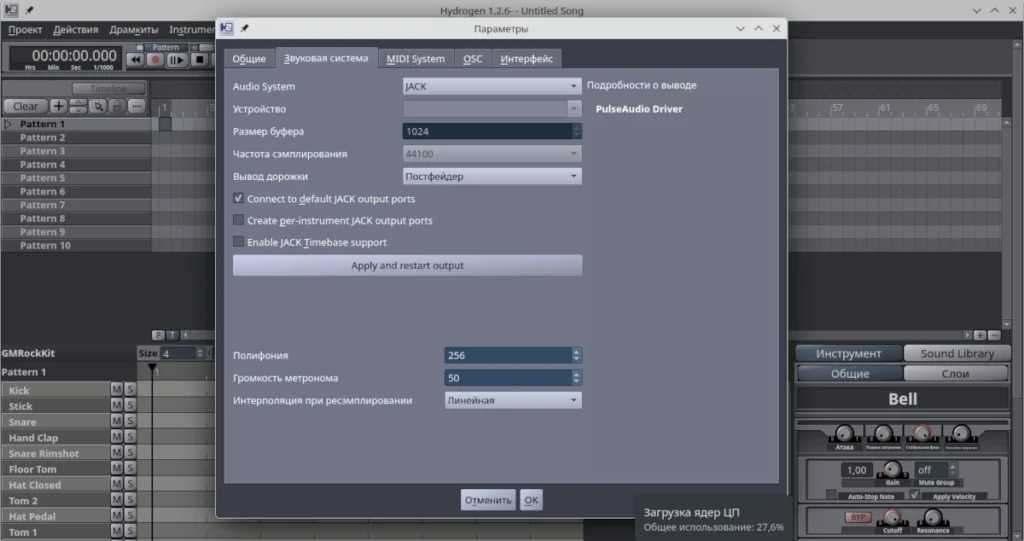The height and width of the screenshot is (541, 1024).
Task: Toggle the Apply Velocity checkbox
Action: point(914,495)
